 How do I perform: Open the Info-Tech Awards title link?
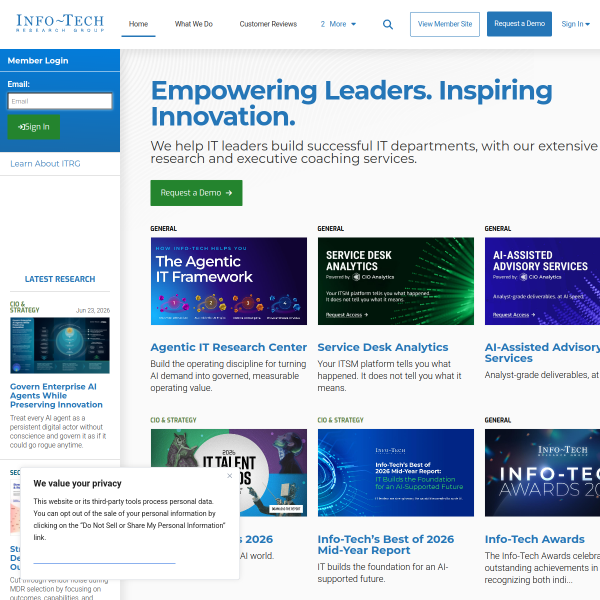pyautogui.click(x=535, y=539)
